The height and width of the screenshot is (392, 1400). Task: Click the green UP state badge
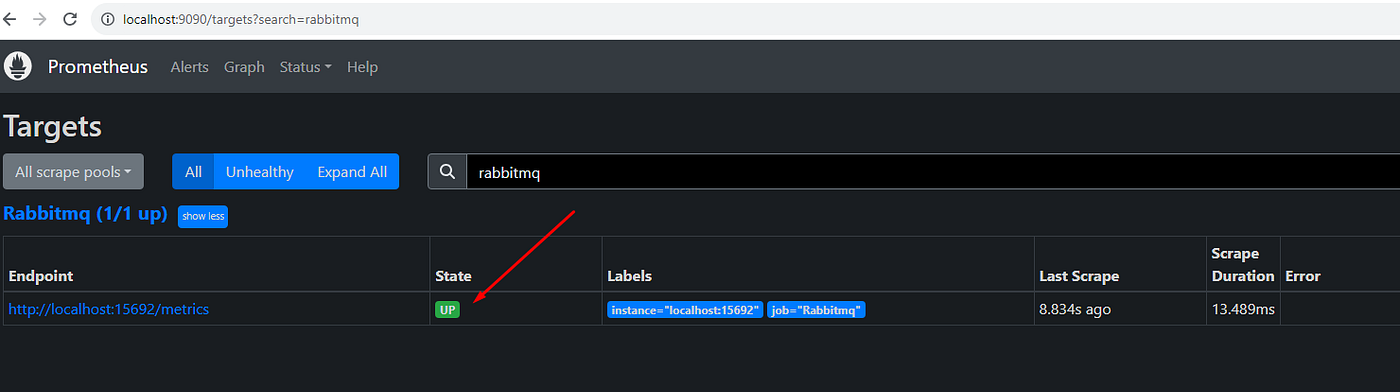pos(448,310)
